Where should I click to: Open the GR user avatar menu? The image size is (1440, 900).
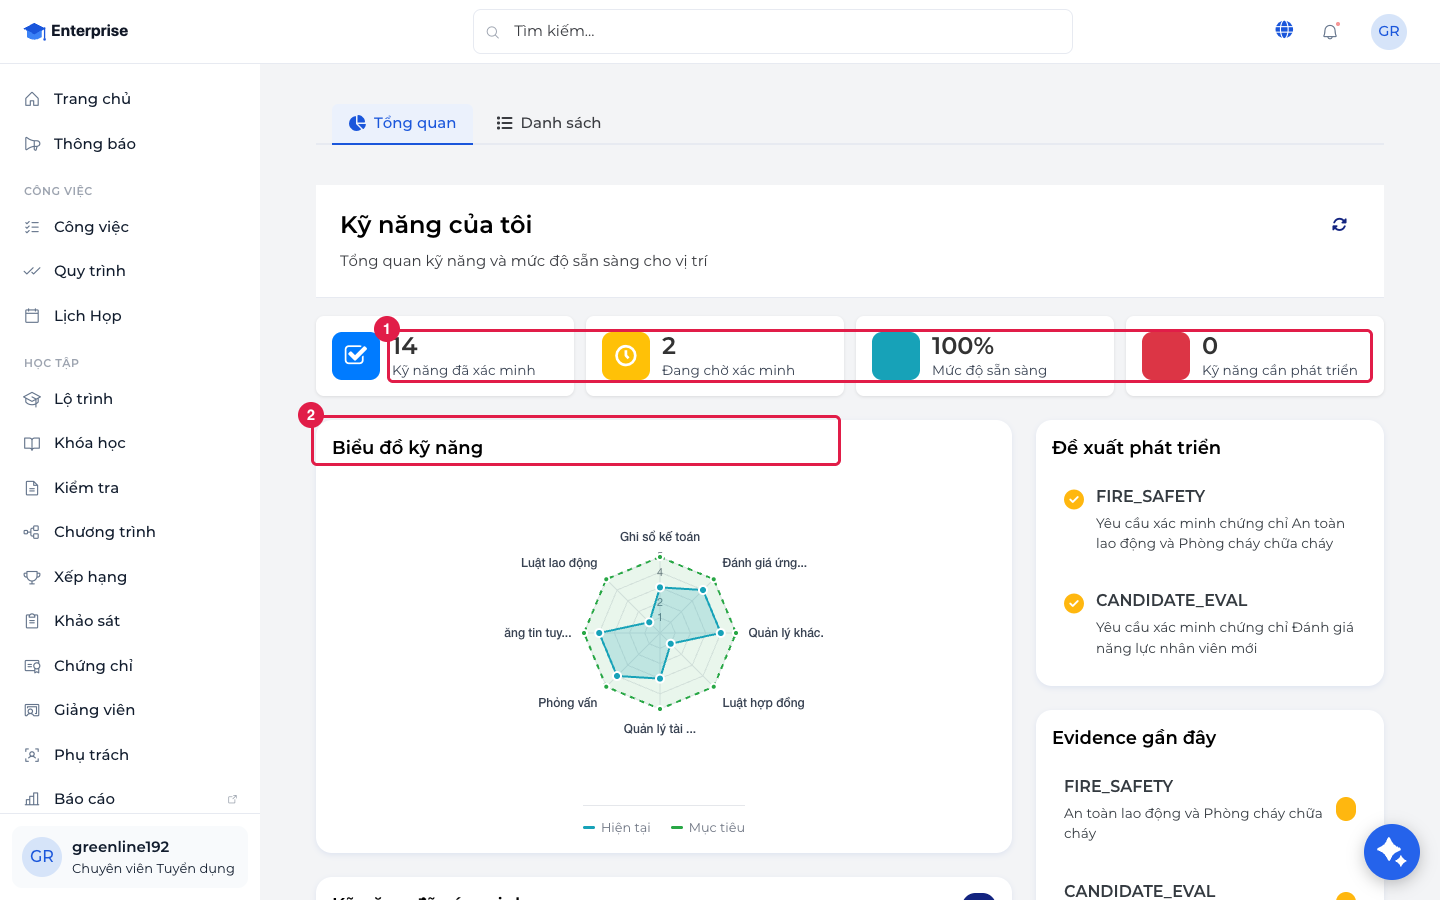point(1389,31)
